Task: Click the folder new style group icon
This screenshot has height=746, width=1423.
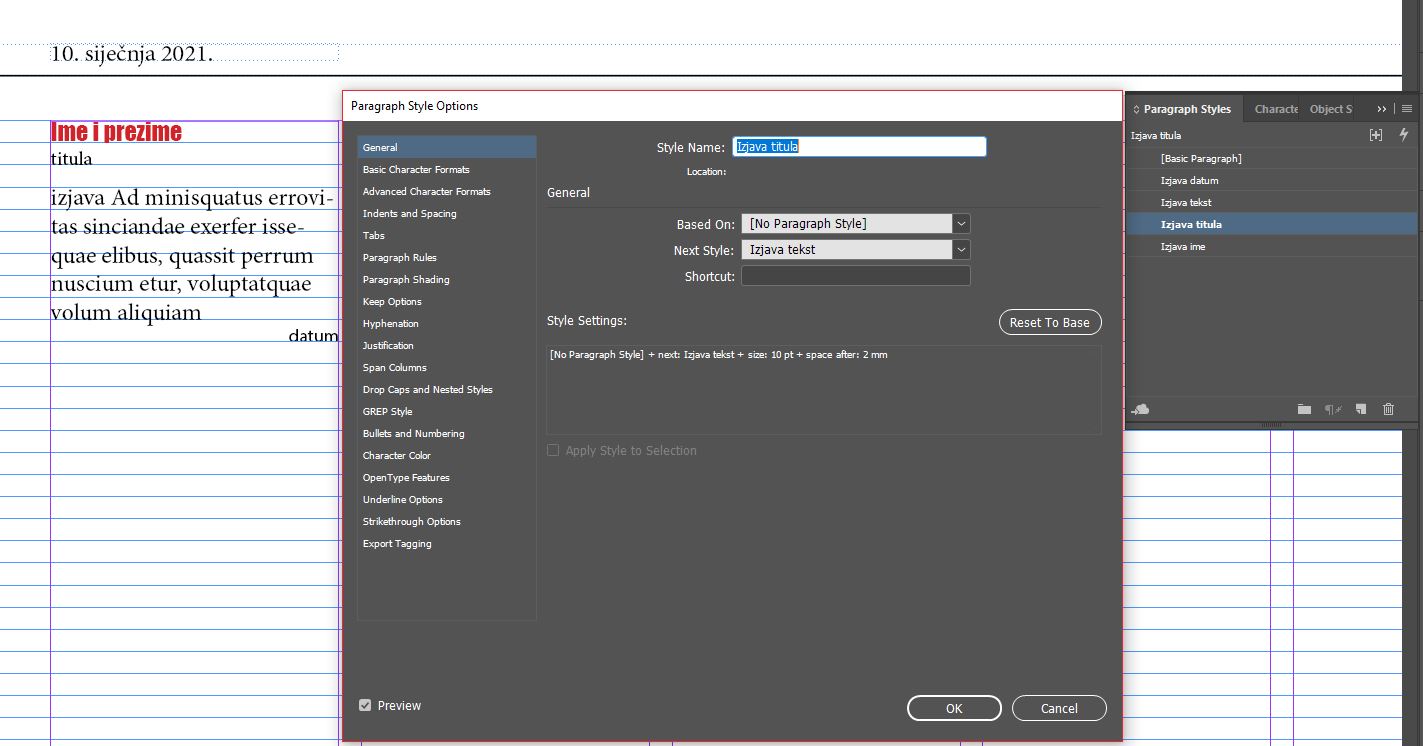Action: point(1304,409)
